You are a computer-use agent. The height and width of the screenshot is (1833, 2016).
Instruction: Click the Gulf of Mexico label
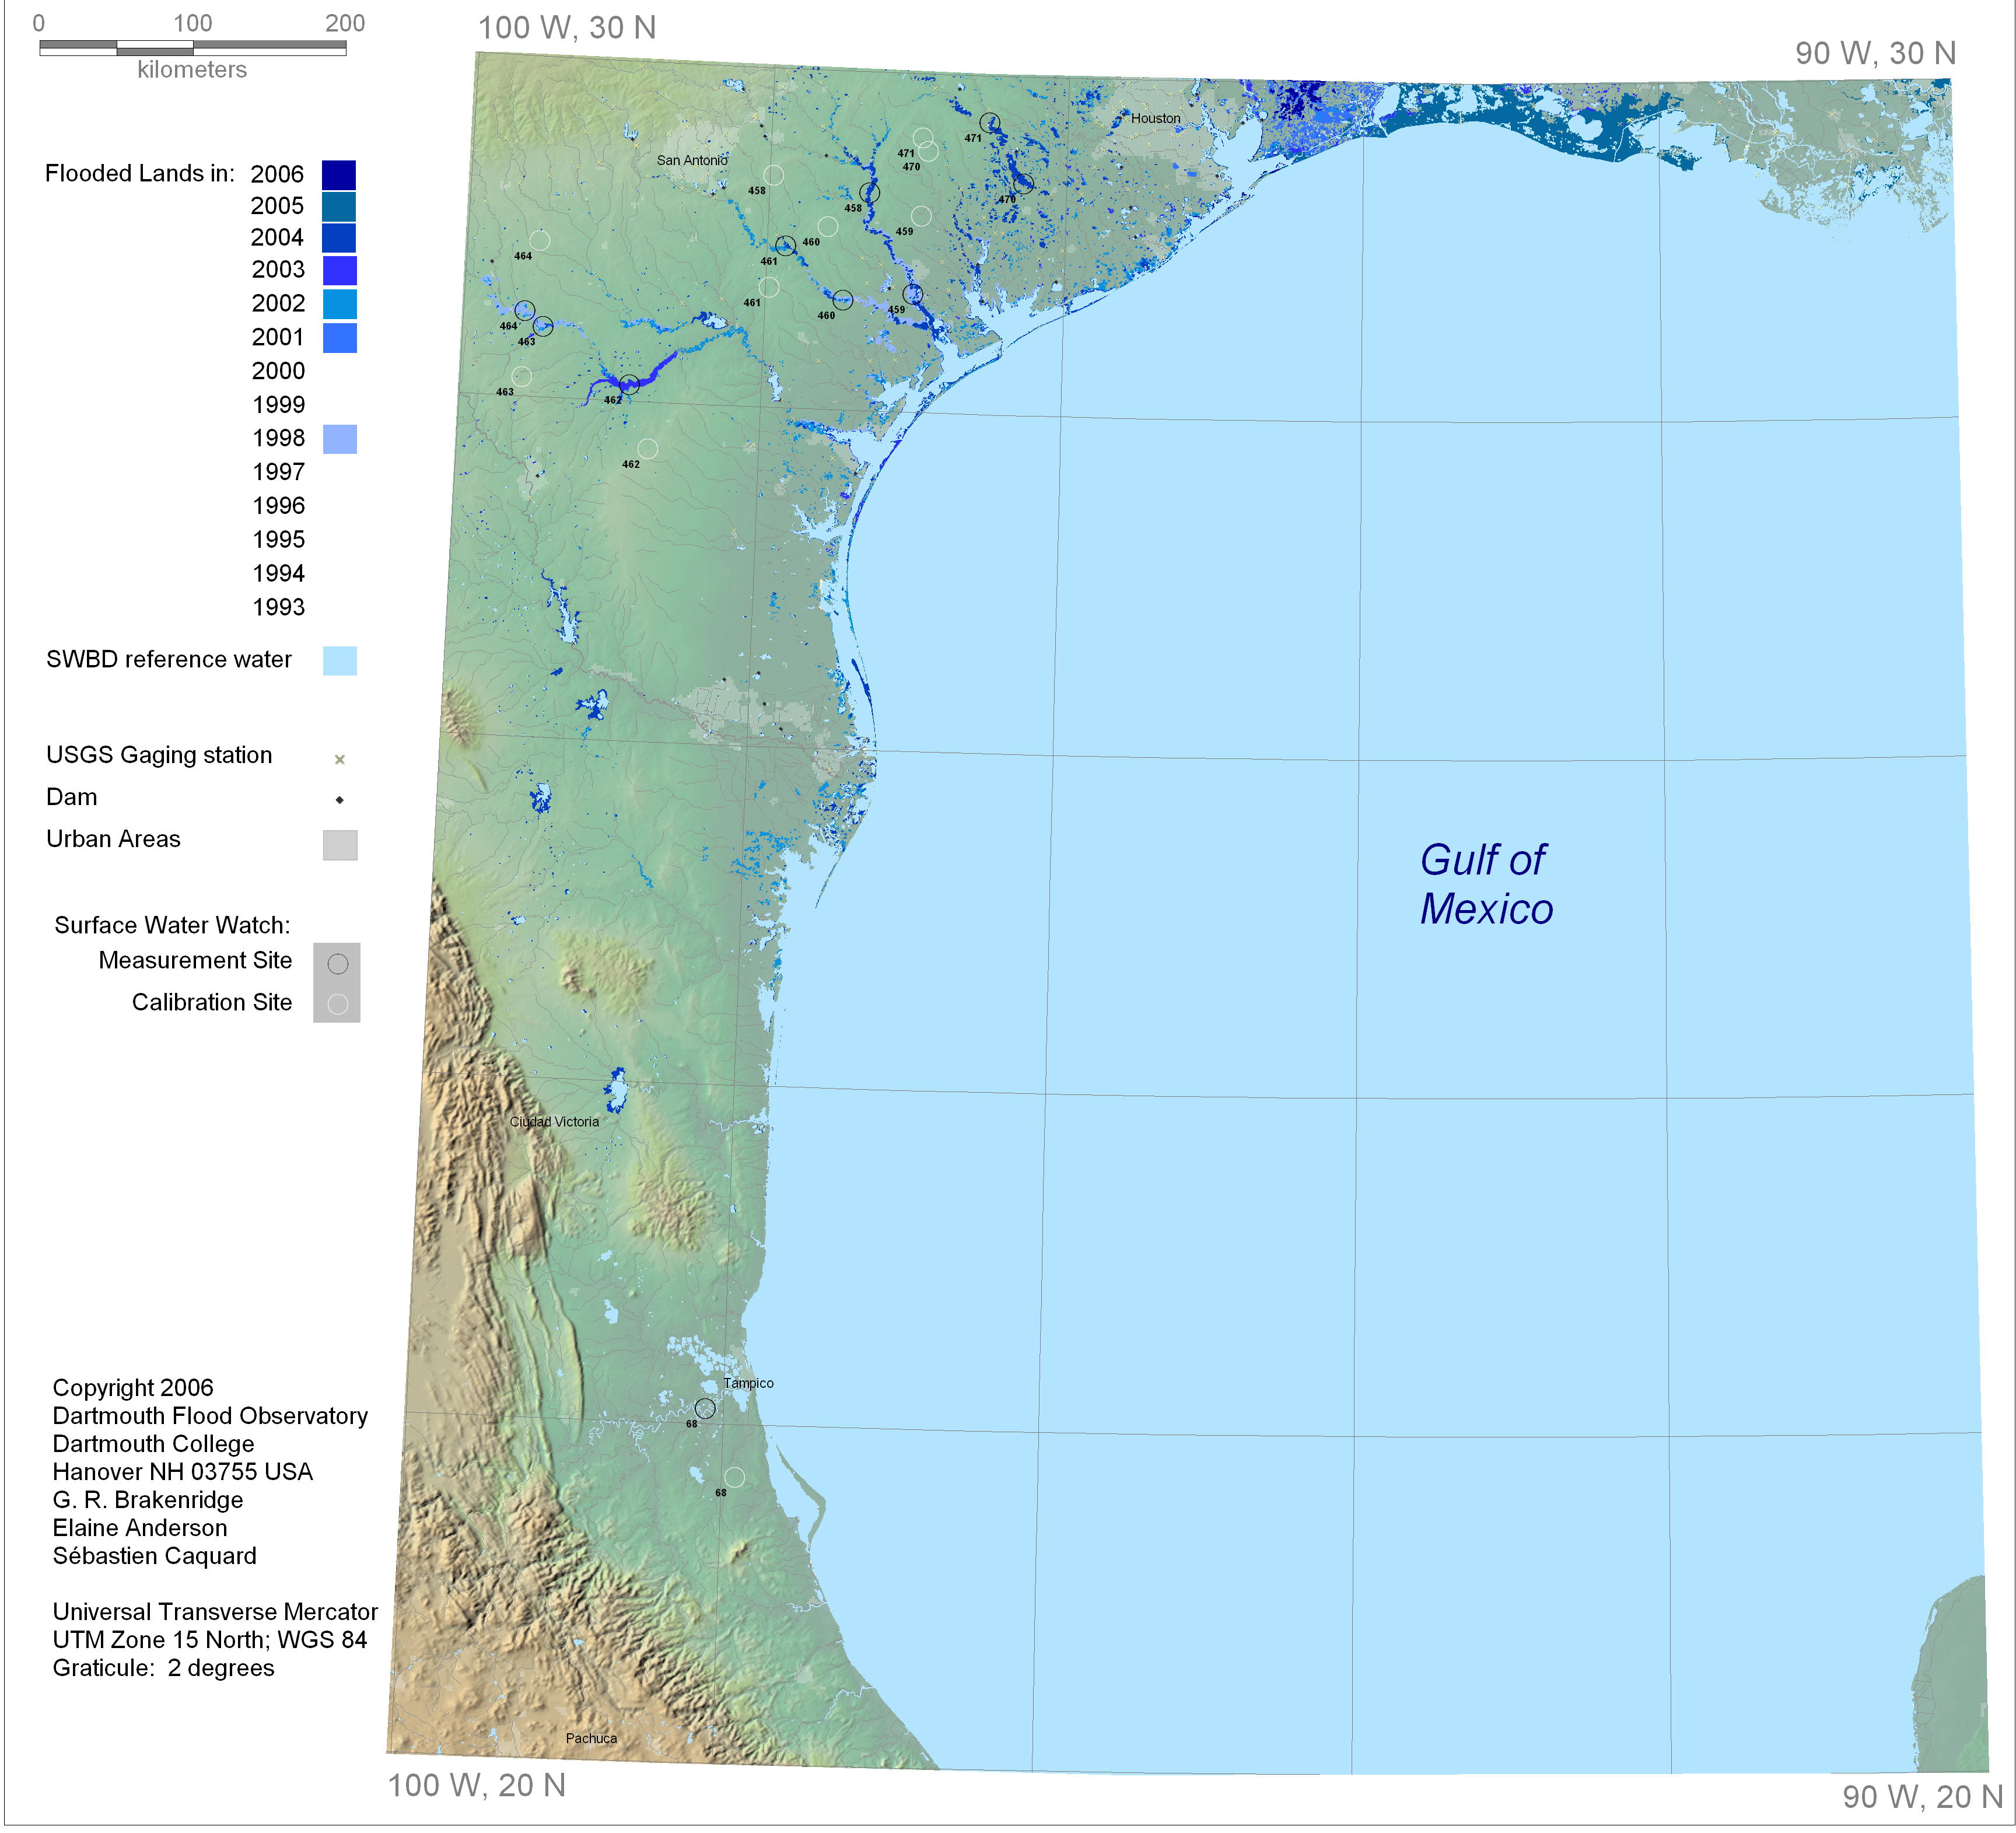1486,884
